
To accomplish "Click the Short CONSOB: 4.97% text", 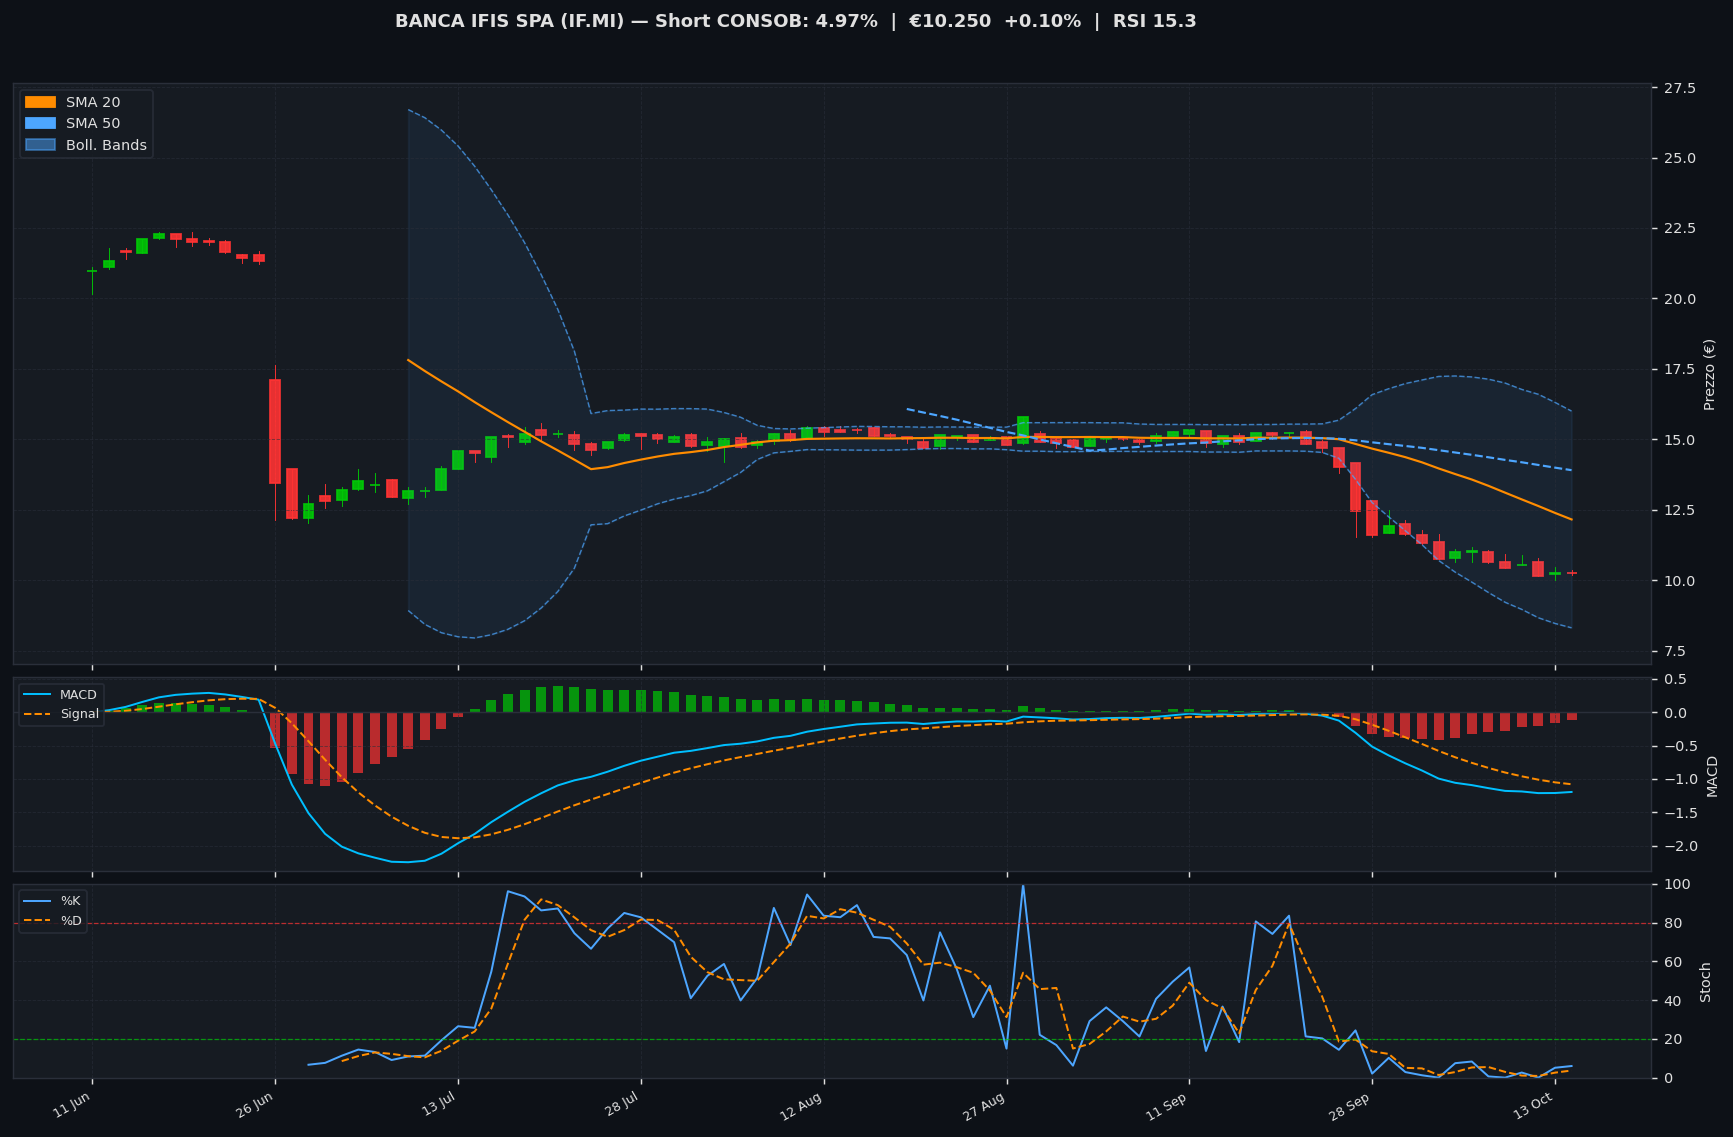I will click(766, 21).
